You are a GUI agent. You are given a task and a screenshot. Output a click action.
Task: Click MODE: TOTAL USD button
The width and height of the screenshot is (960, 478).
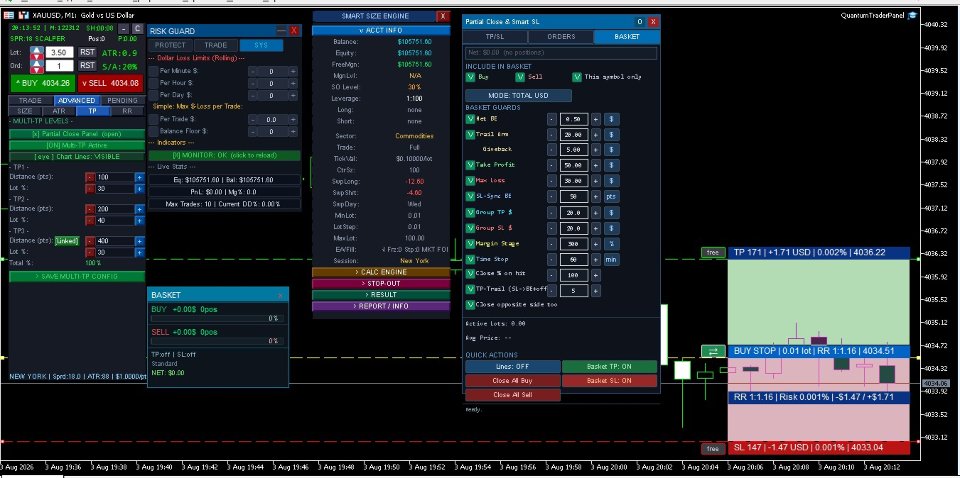(518, 95)
